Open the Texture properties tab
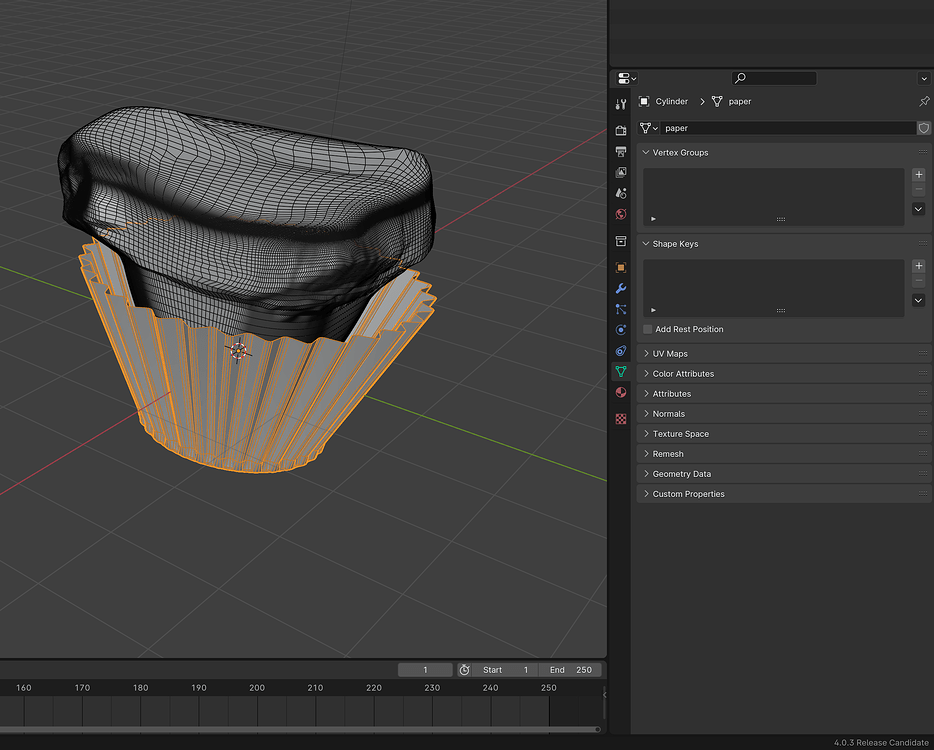This screenshot has width=934, height=750. pyautogui.click(x=621, y=419)
